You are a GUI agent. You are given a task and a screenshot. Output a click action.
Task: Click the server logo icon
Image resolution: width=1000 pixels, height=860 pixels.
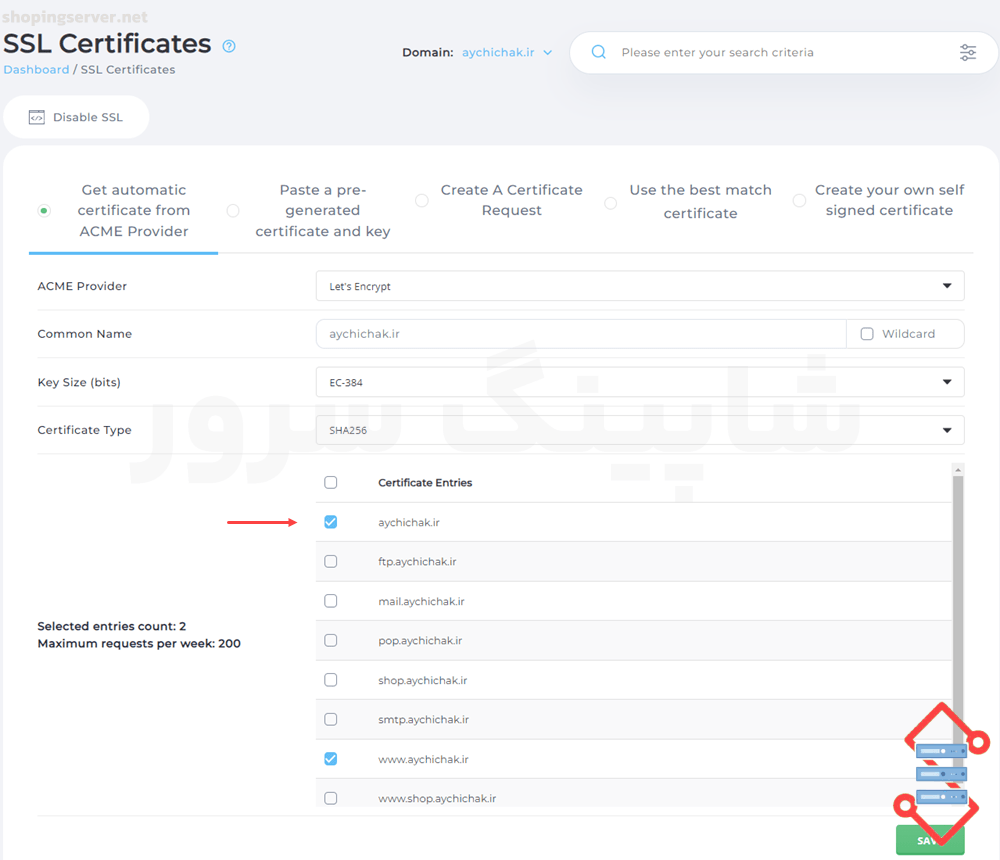(x=941, y=772)
